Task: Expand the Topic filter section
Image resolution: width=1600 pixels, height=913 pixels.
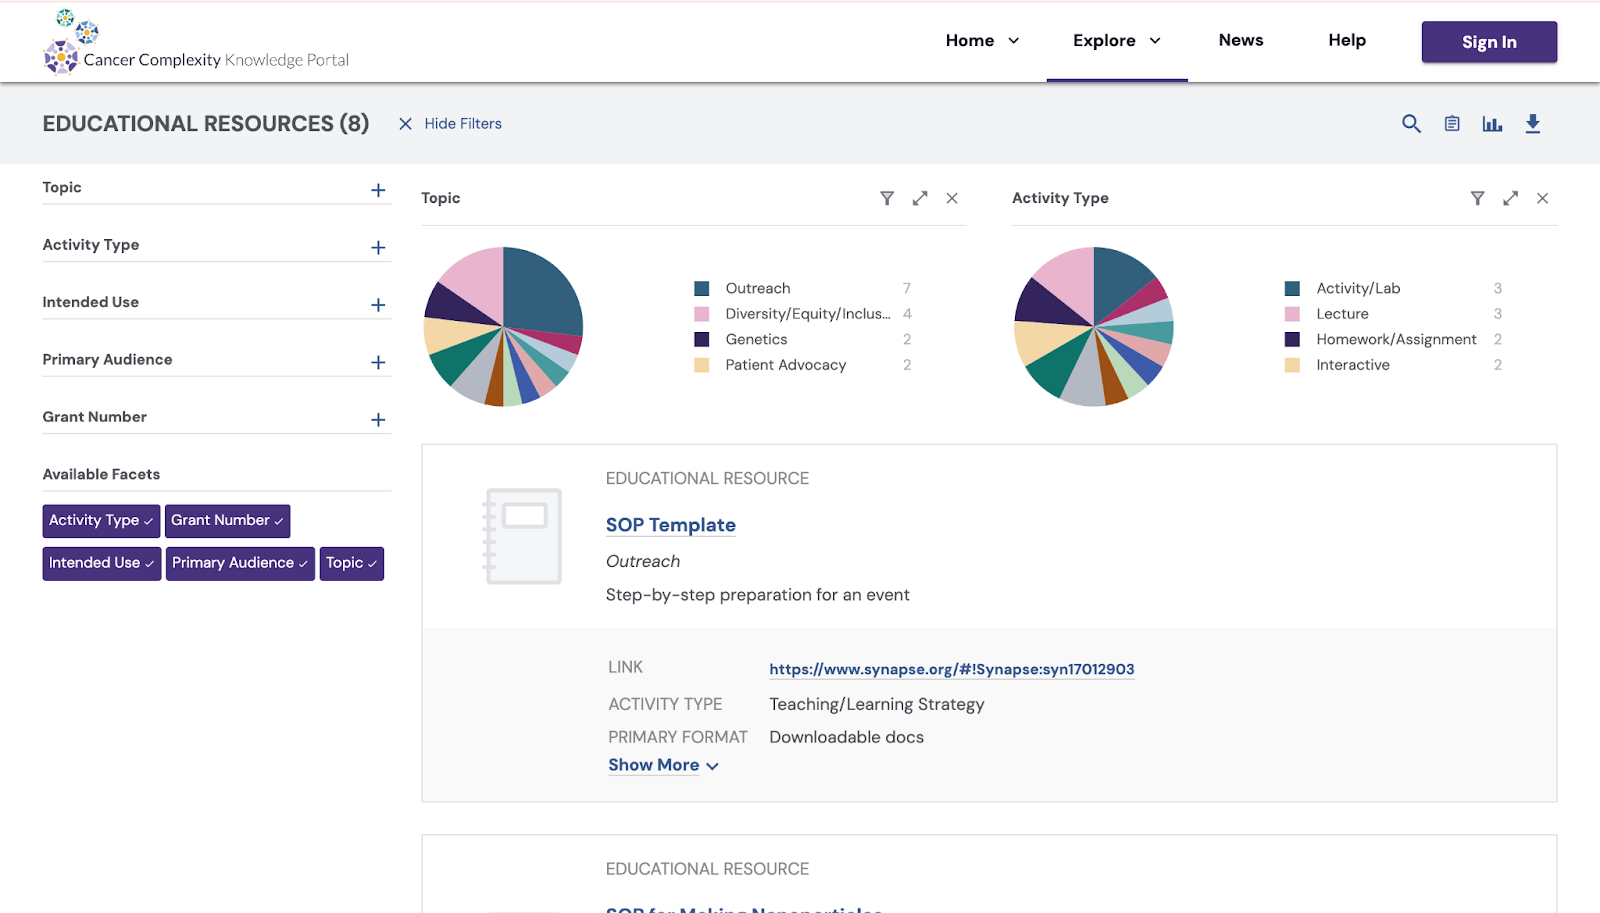Action: (378, 190)
